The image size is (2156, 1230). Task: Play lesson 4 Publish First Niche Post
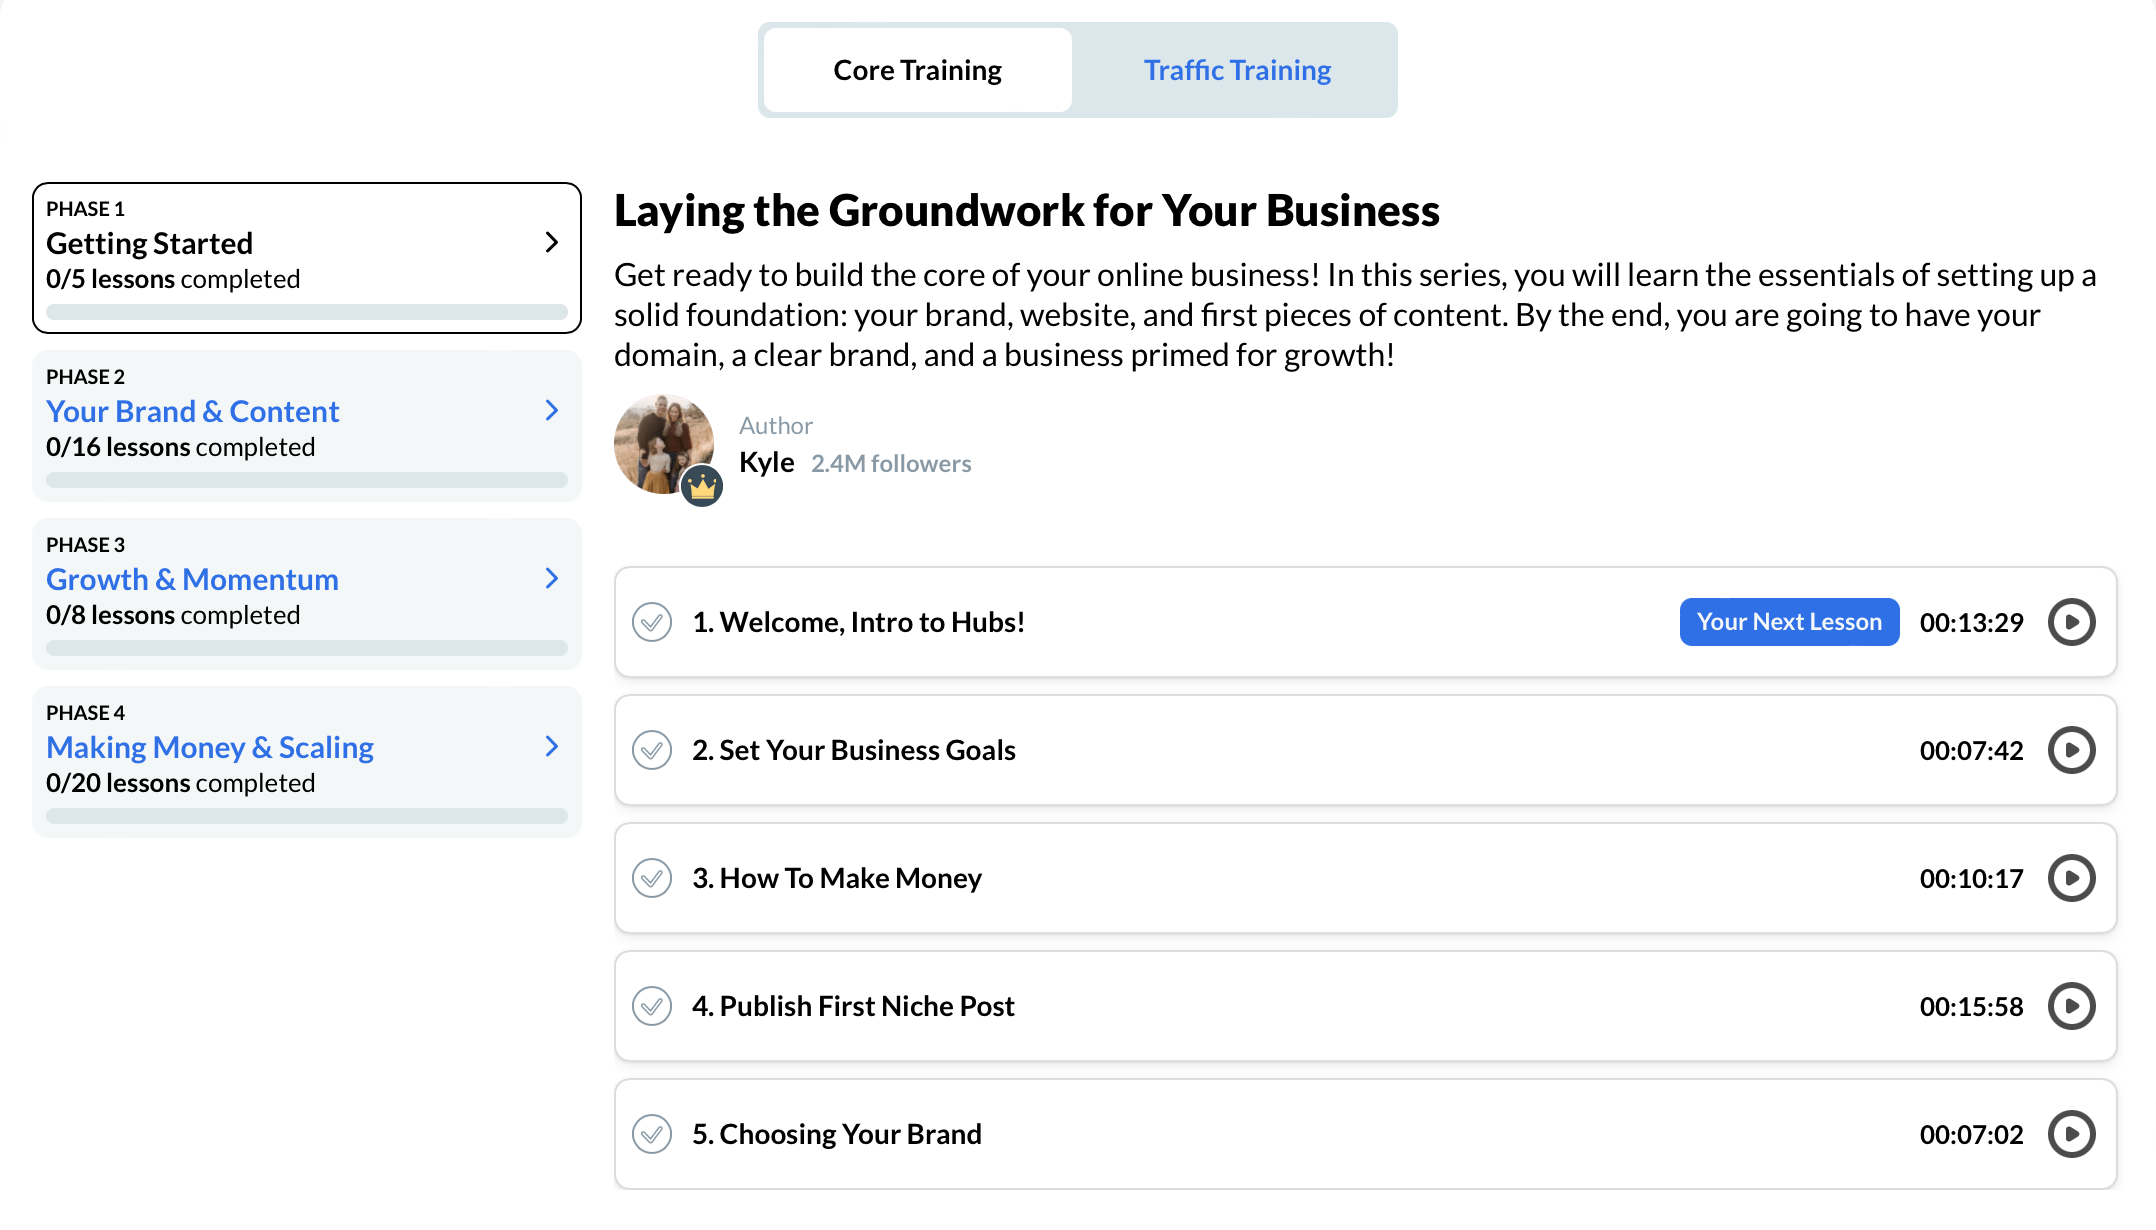2071,1006
